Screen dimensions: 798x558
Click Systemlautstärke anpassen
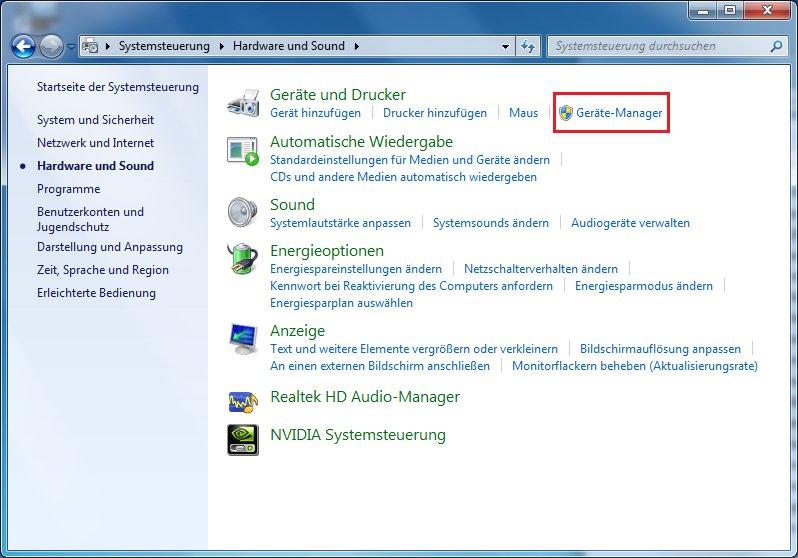pyautogui.click(x=340, y=223)
